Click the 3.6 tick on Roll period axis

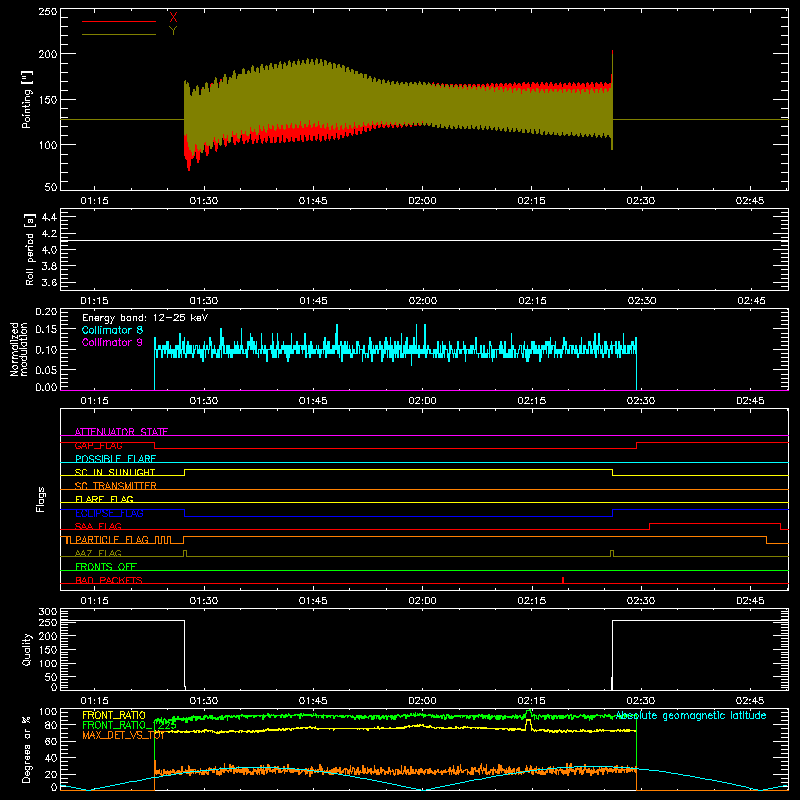tap(48, 283)
